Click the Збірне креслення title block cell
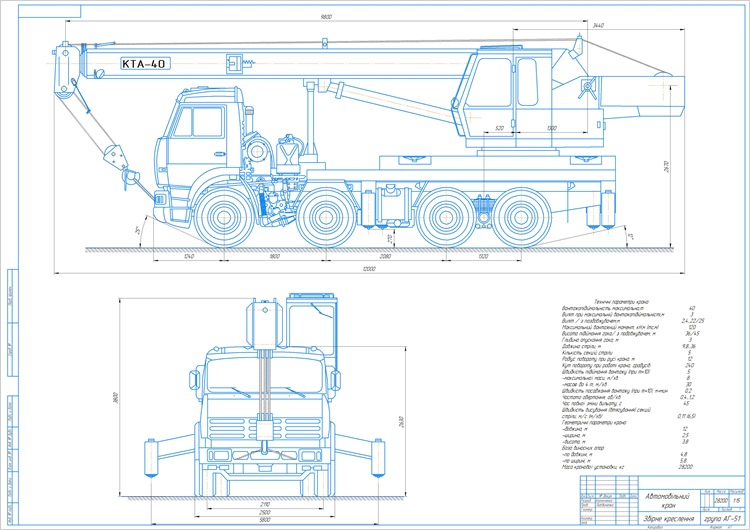 point(669,519)
